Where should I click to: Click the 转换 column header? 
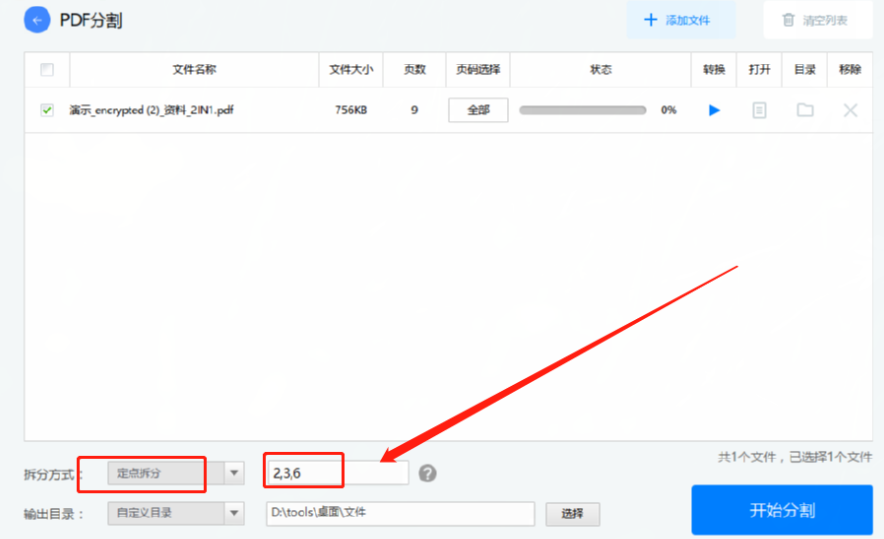click(x=714, y=69)
